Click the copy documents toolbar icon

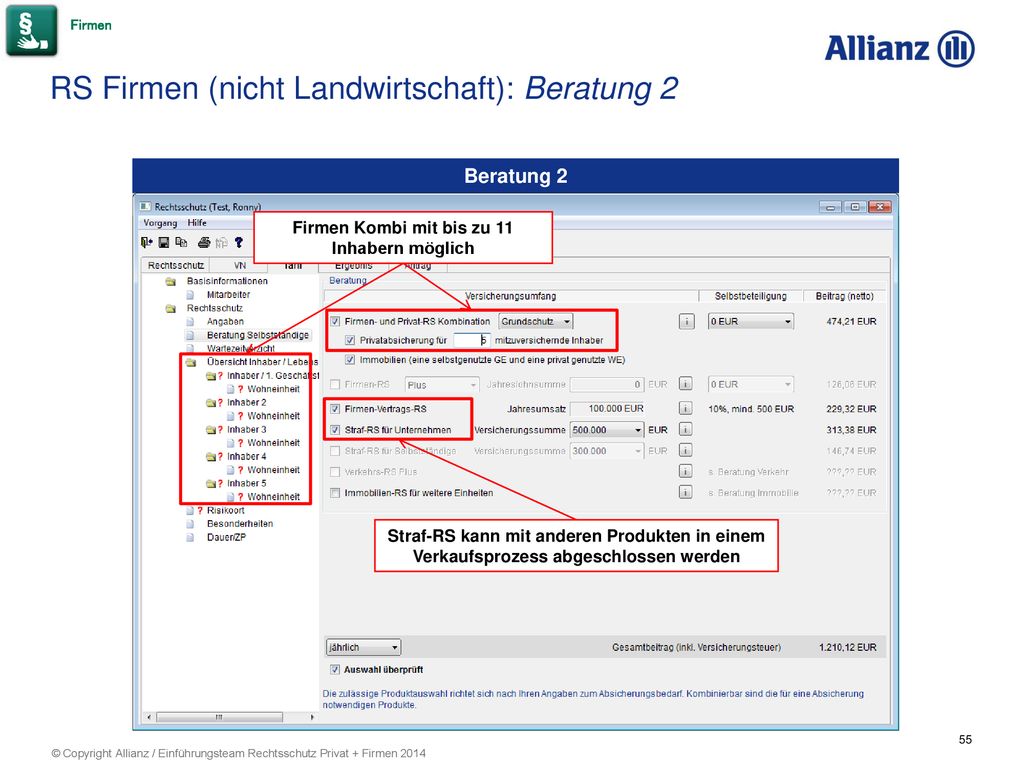(x=181, y=242)
